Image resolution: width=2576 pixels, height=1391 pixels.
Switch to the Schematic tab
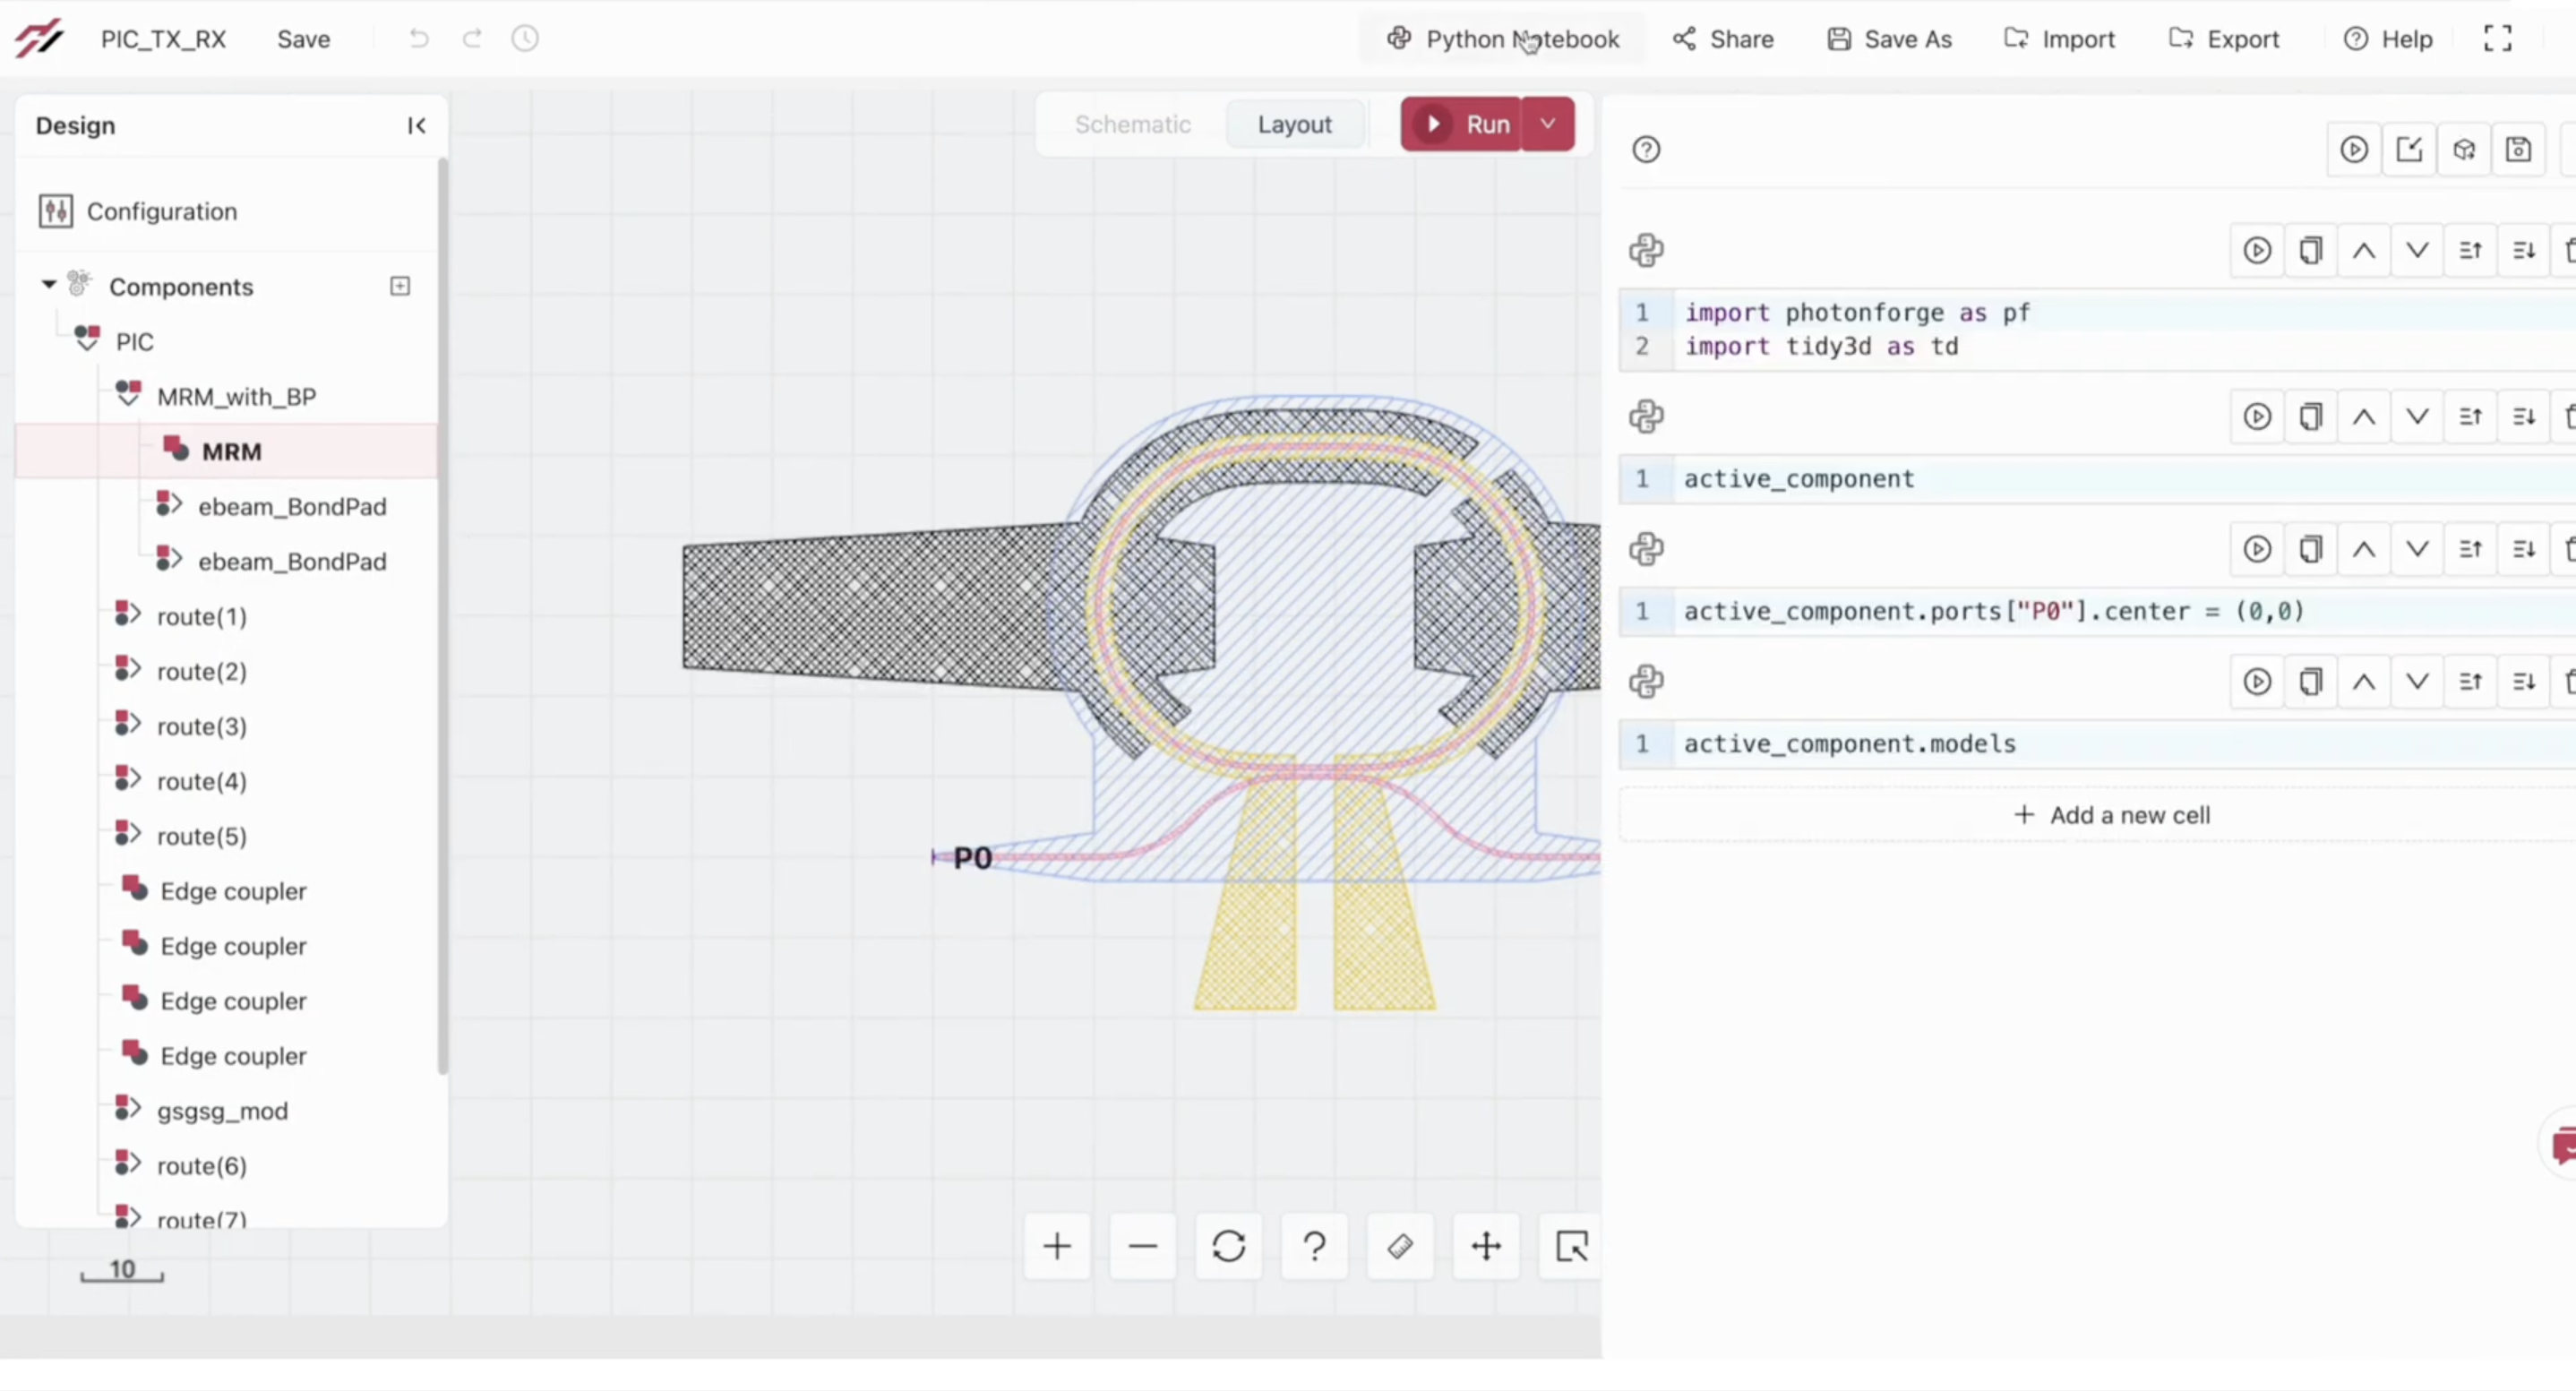(1132, 124)
